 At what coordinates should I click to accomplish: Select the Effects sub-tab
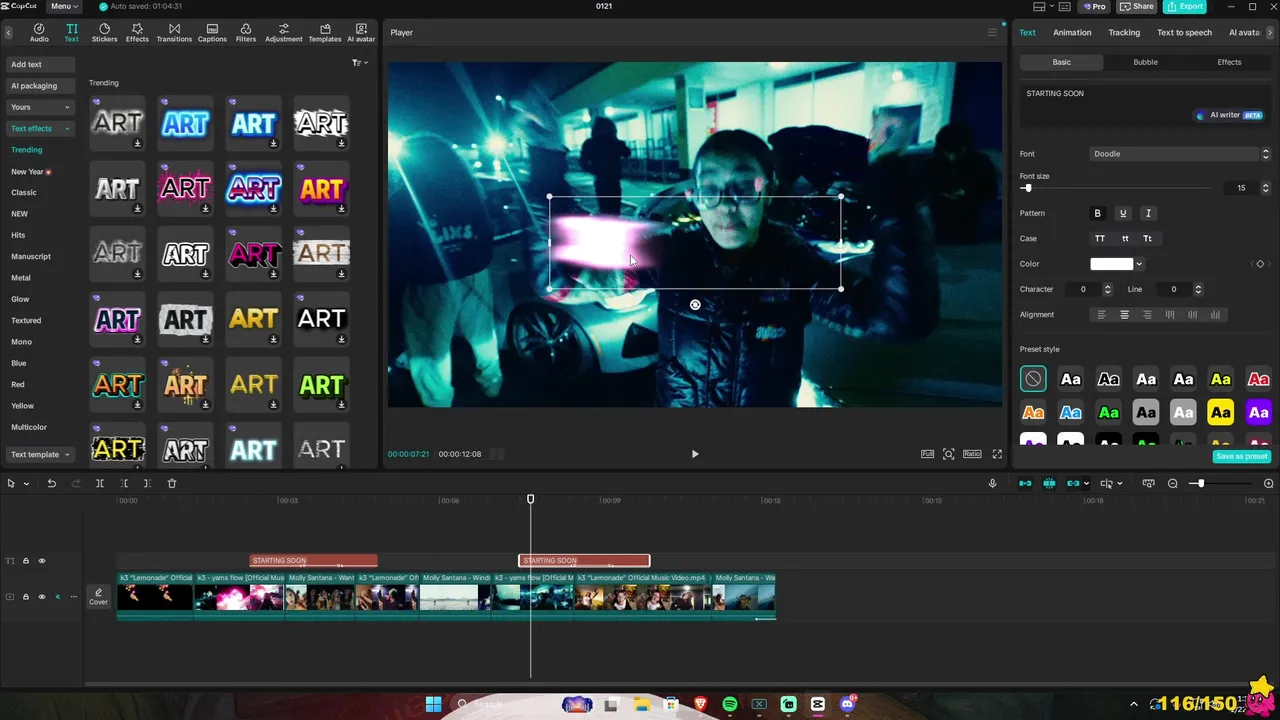tap(1229, 62)
